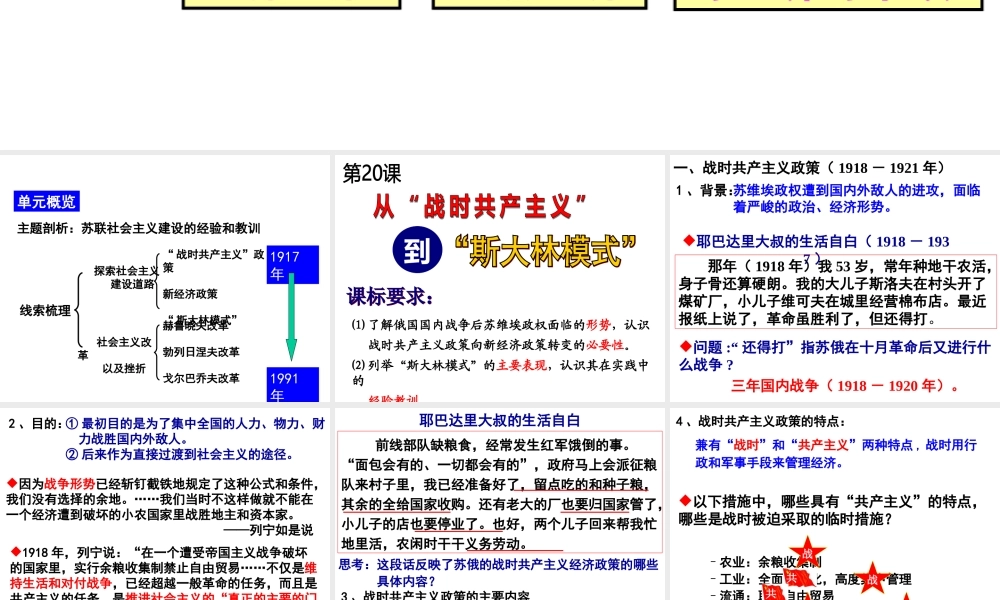1000x600 pixels.
Task: Click the 第20课 label
Action: coord(372,173)
